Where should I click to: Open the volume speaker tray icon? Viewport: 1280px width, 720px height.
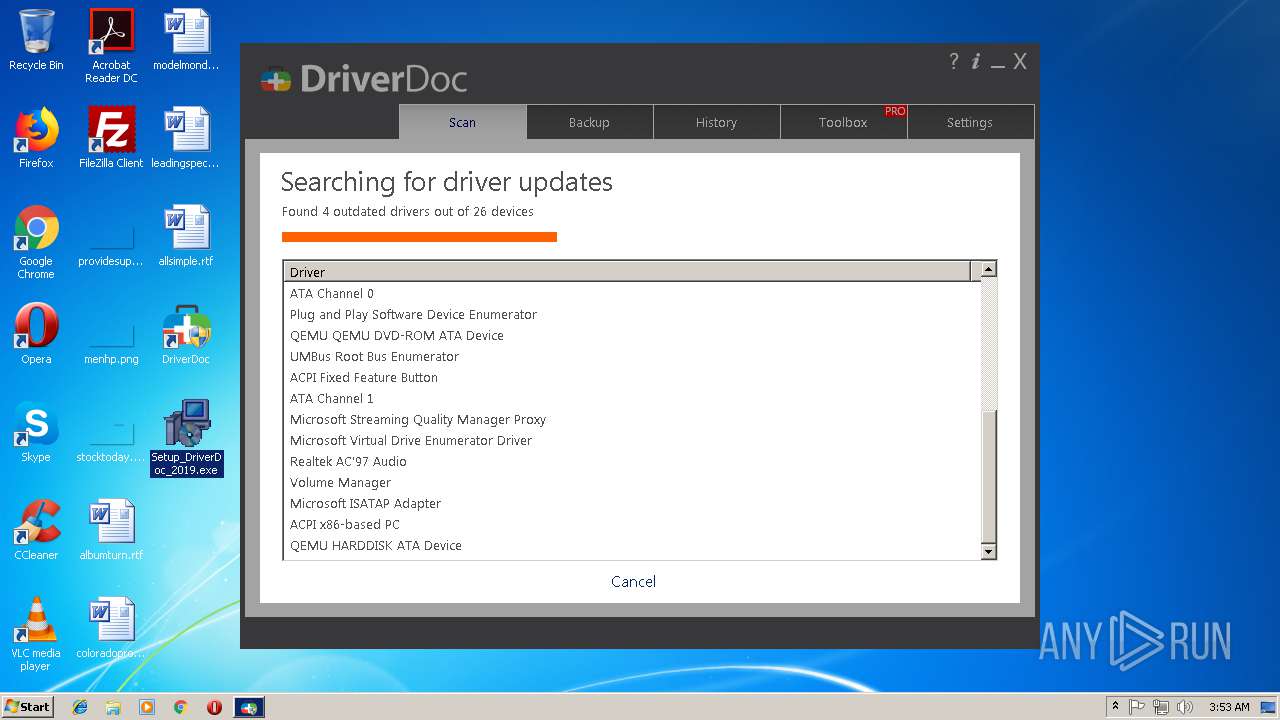tap(1185, 707)
